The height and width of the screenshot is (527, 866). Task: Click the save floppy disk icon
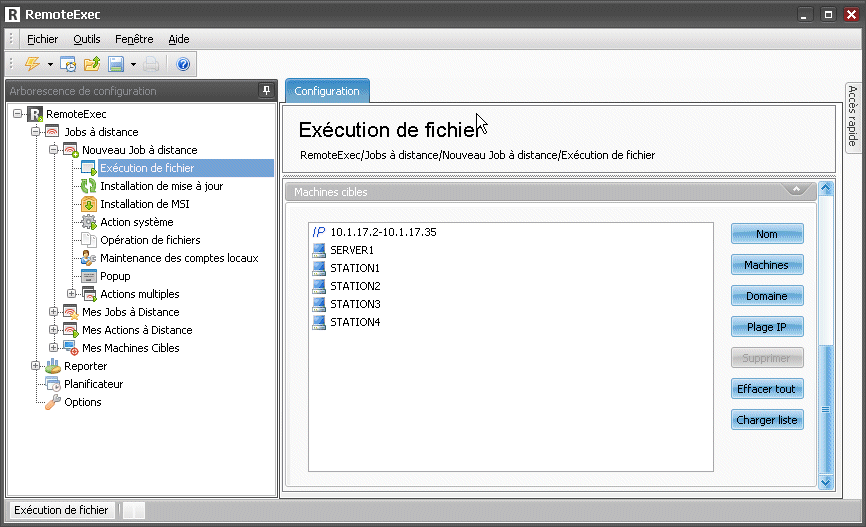tap(116, 64)
